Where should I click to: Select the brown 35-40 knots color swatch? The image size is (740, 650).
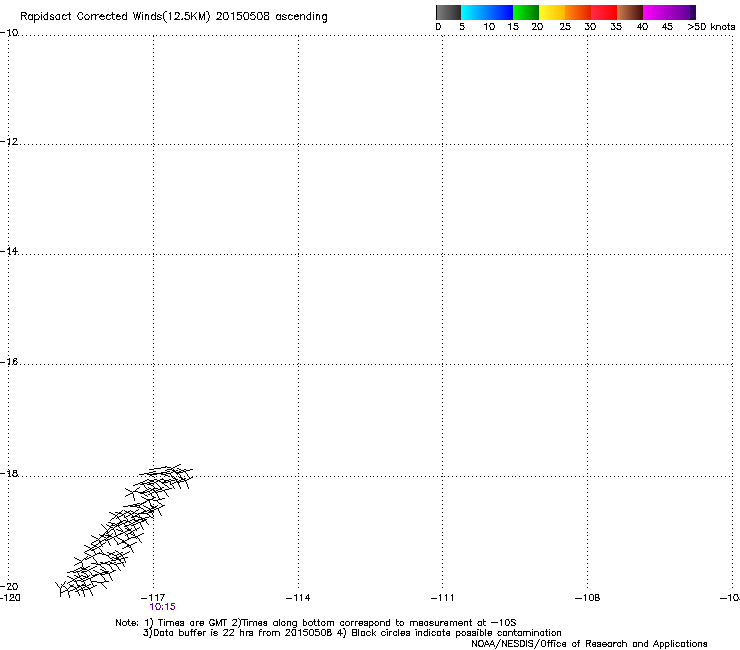point(630,12)
